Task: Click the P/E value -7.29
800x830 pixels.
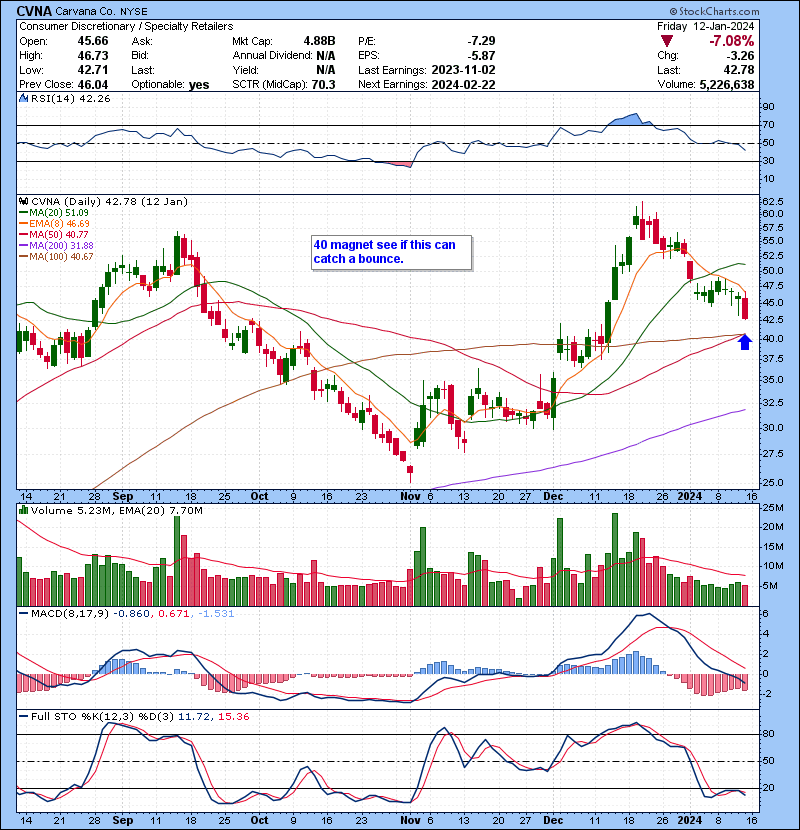Action: click(481, 41)
